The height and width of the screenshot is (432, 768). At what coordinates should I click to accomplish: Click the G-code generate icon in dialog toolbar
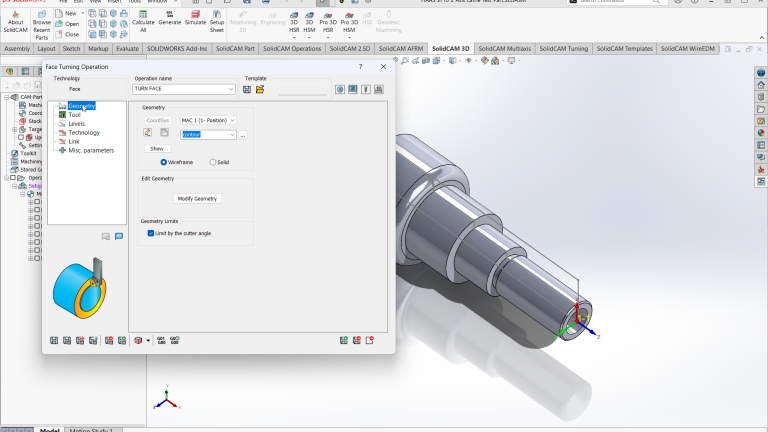pyautogui.click(x=161, y=340)
